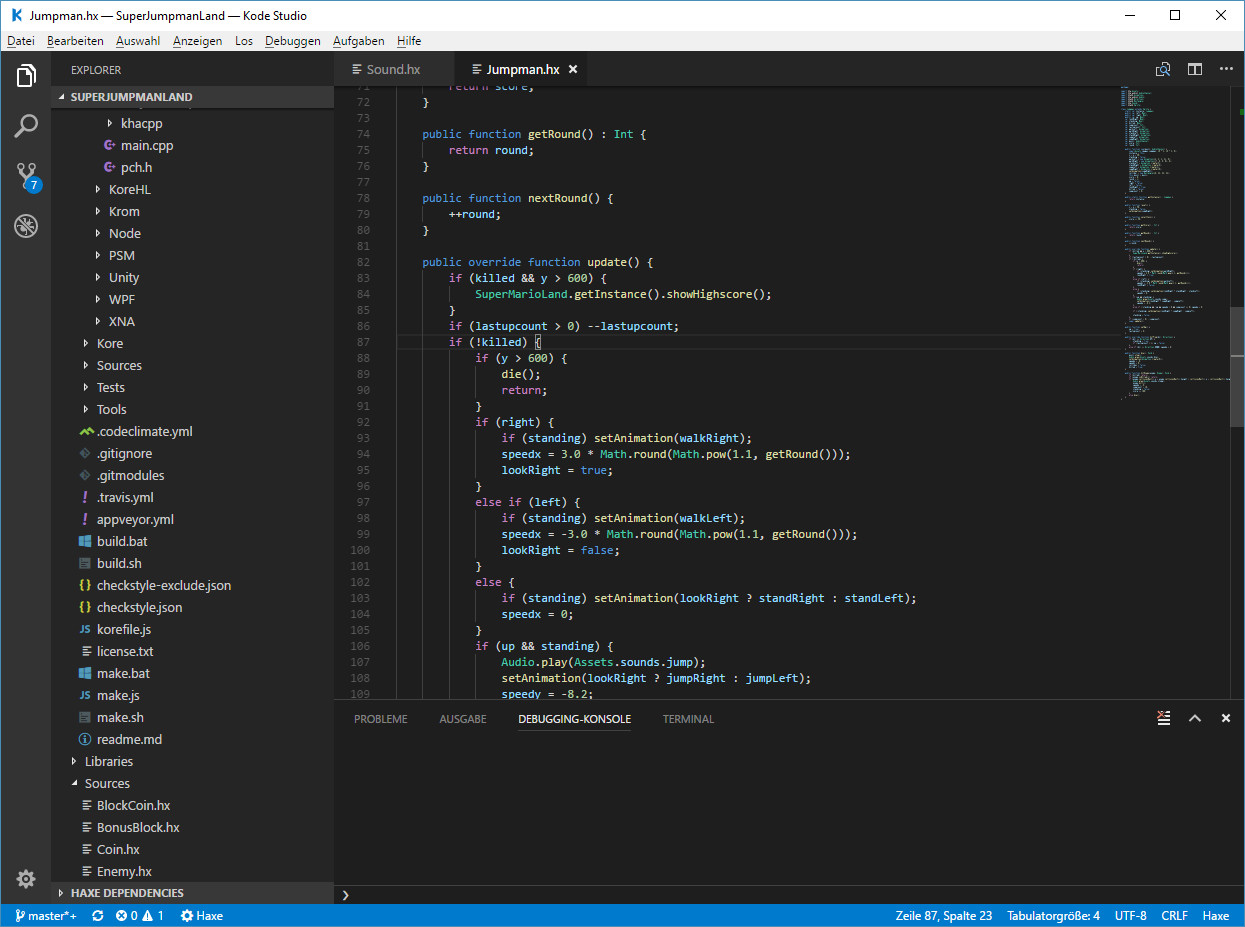Open Source Control view showing 7 changes

pyautogui.click(x=26, y=175)
